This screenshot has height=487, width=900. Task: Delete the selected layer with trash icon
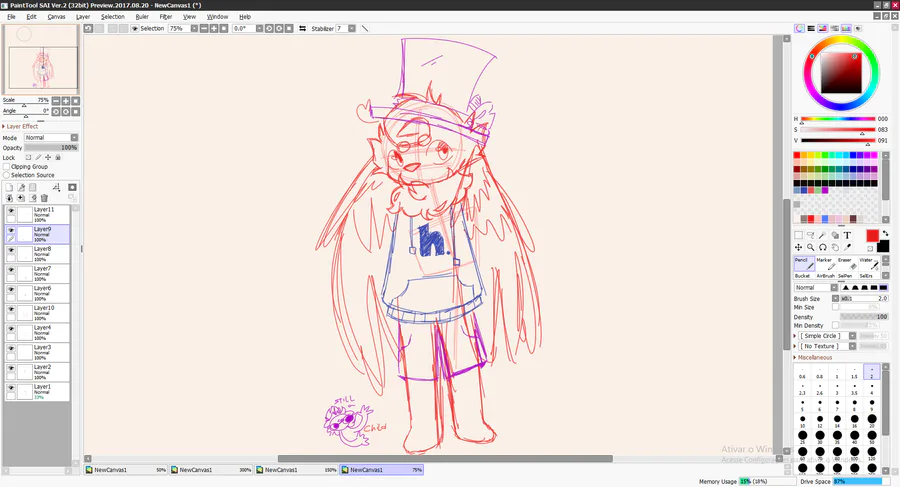(x=44, y=198)
